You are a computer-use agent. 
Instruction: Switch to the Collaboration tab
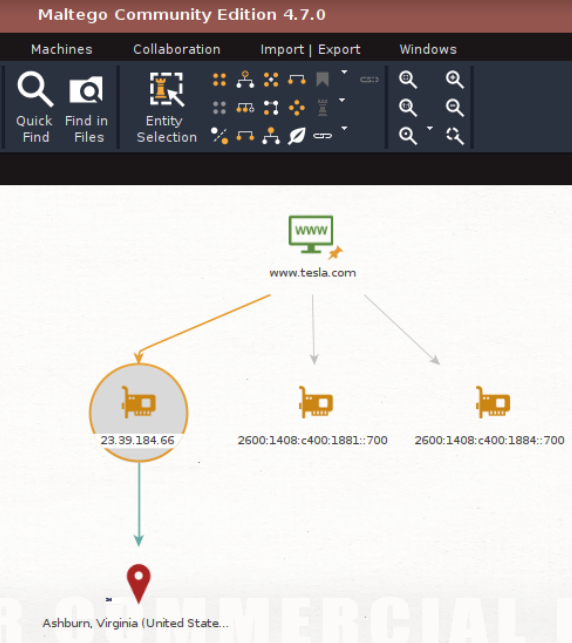click(x=177, y=49)
